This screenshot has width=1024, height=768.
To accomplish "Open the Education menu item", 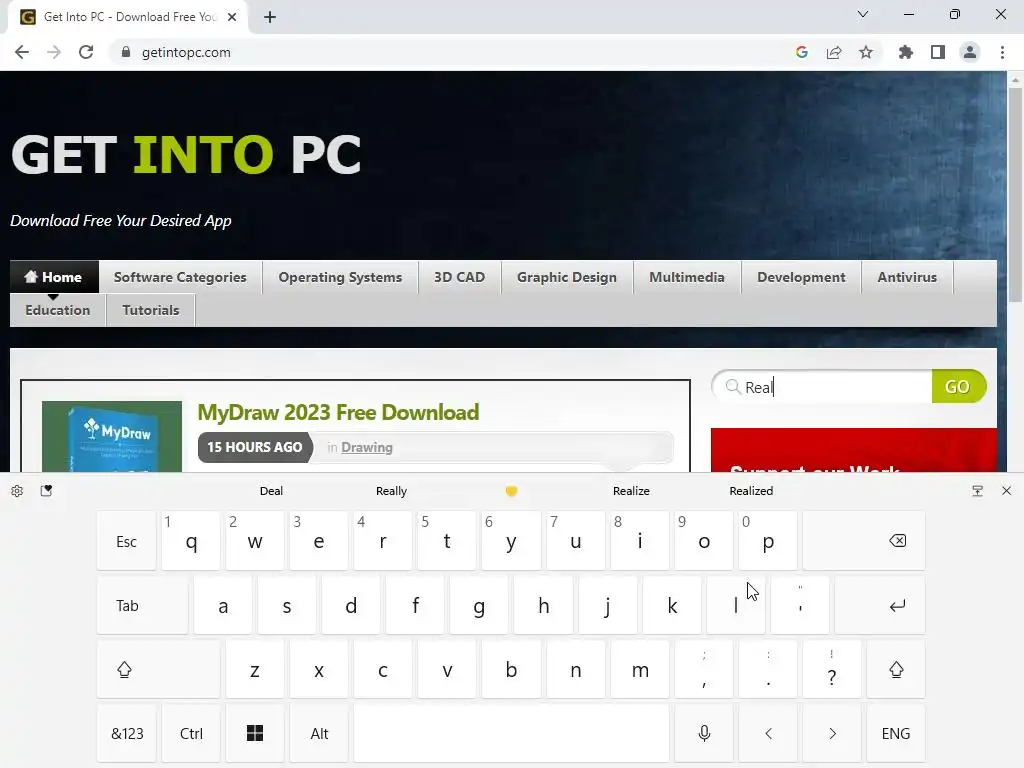I will (57, 310).
